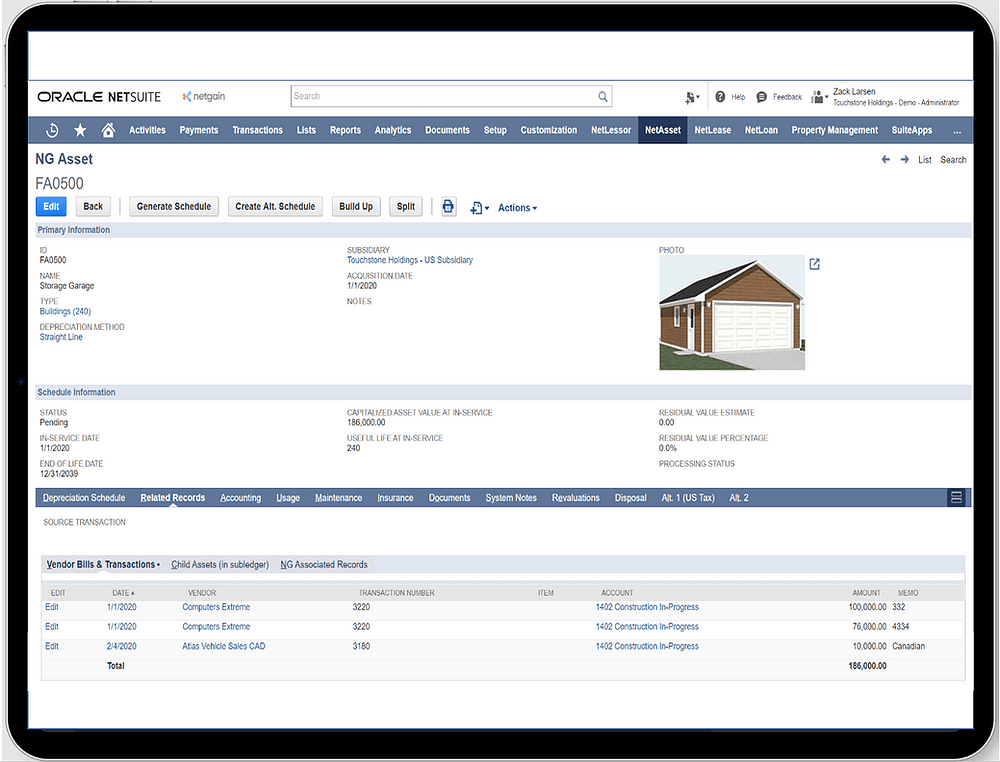This screenshot has height=762, width=1000.
Task: Edit the Atlas Vehicle Sales row
Action: tap(52, 647)
